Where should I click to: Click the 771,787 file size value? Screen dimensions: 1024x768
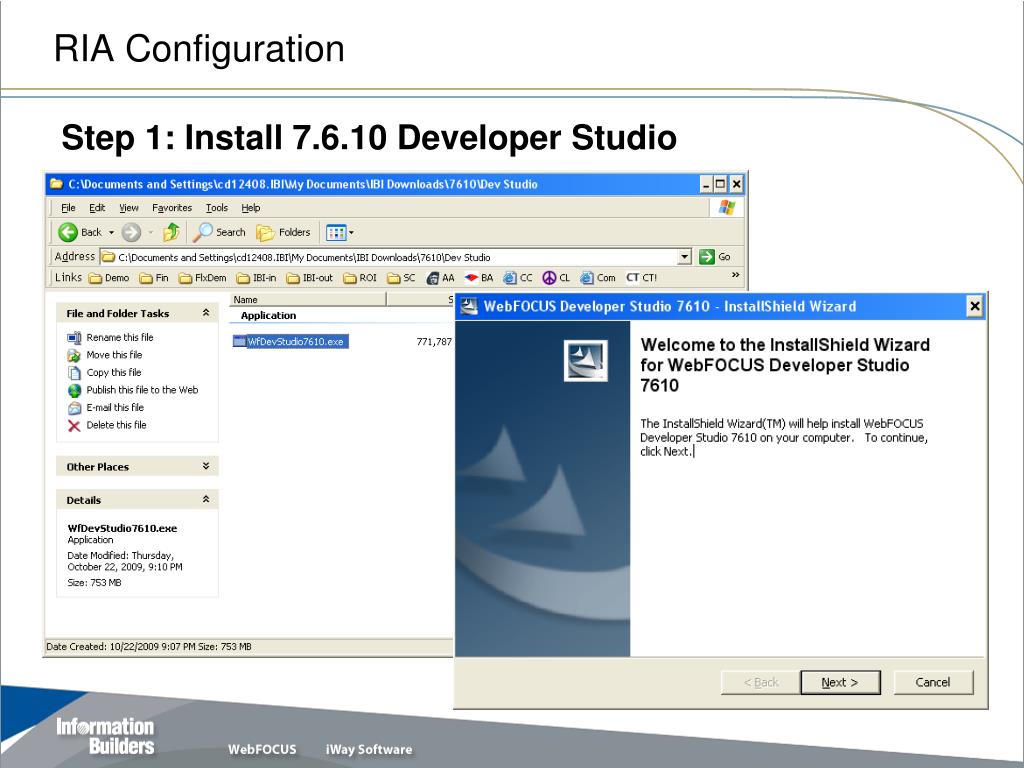pyautogui.click(x=434, y=342)
